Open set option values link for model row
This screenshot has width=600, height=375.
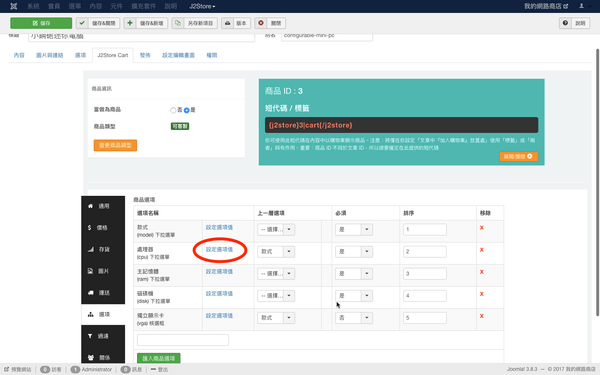point(219,227)
